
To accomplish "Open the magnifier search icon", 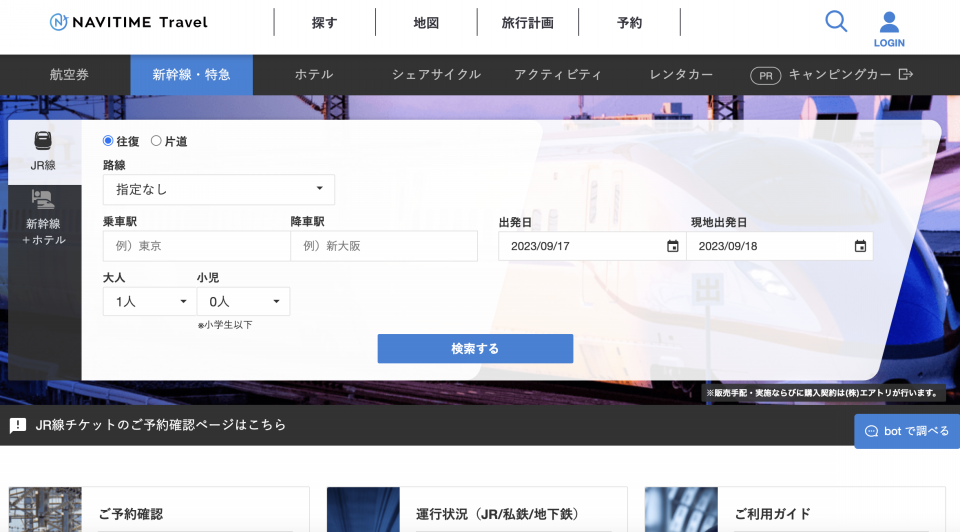I will click(836, 21).
